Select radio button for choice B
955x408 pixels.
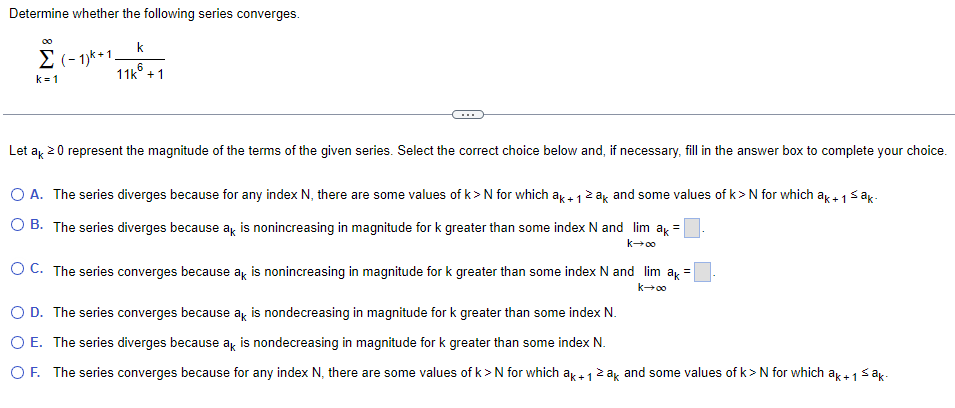click(18, 225)
